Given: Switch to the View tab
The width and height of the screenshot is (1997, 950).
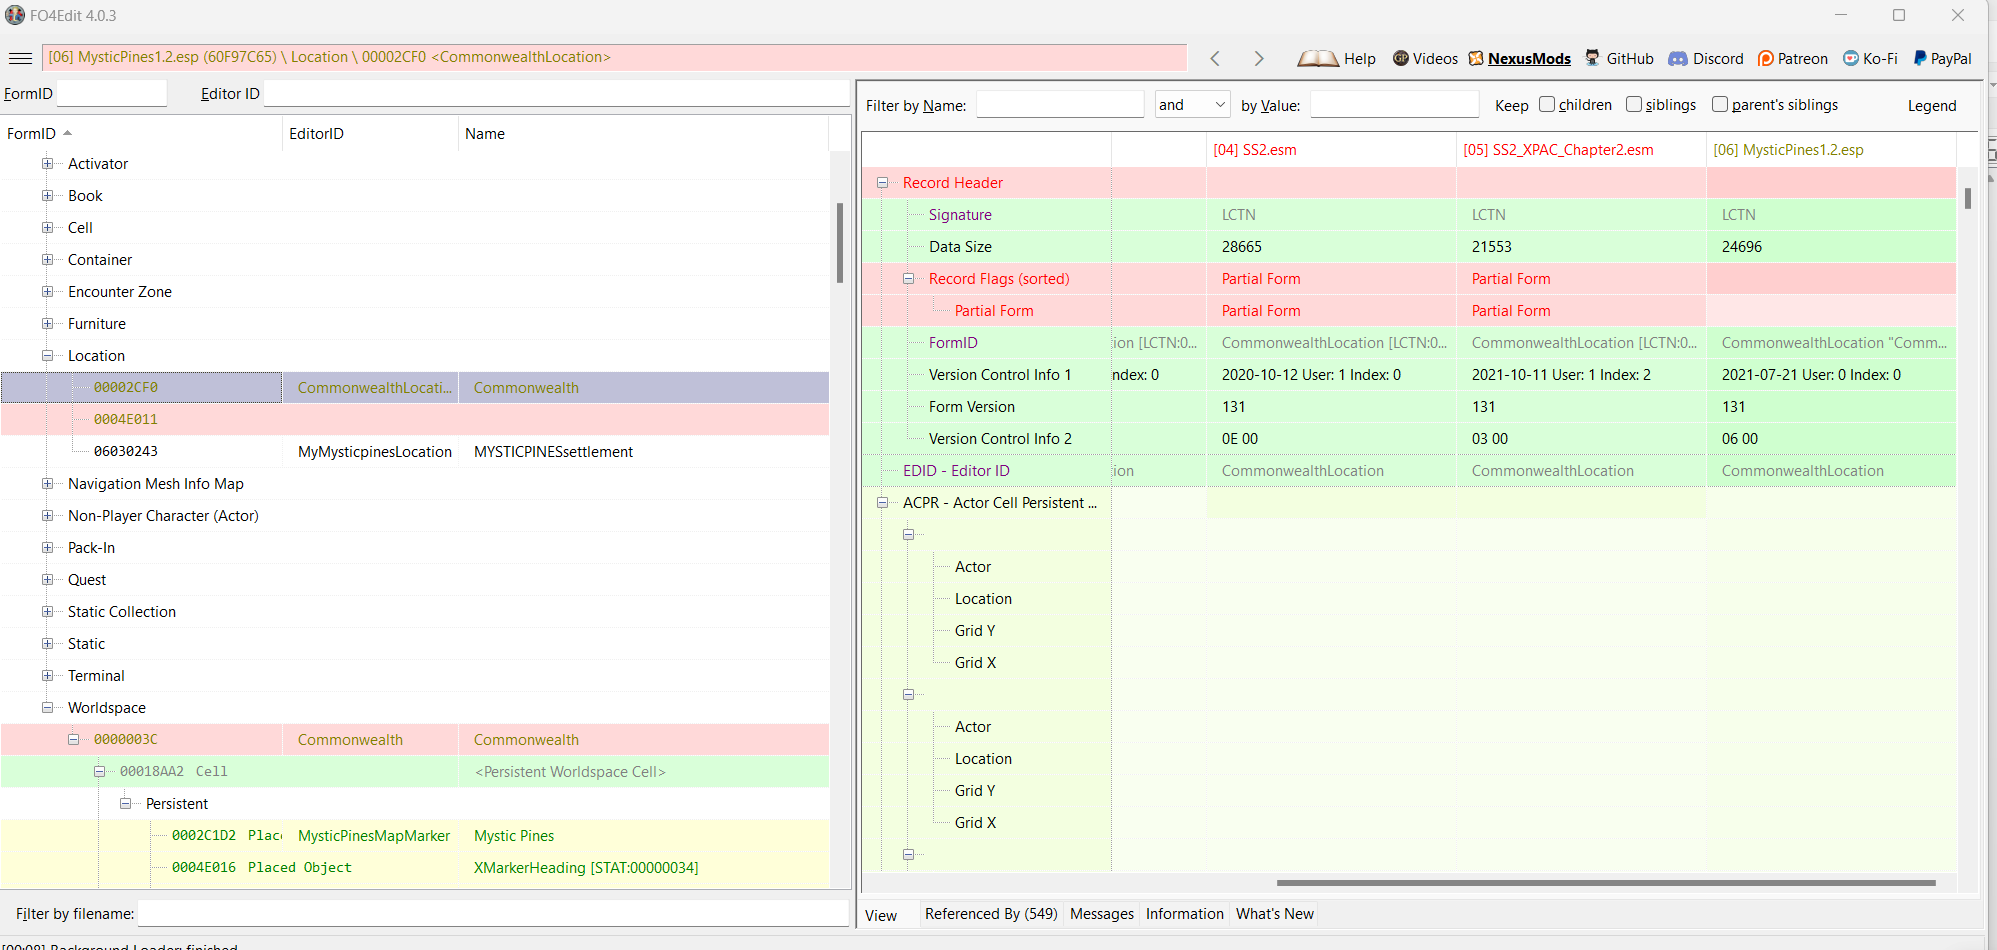Looking at the screenshot, I should pos(881,915).
